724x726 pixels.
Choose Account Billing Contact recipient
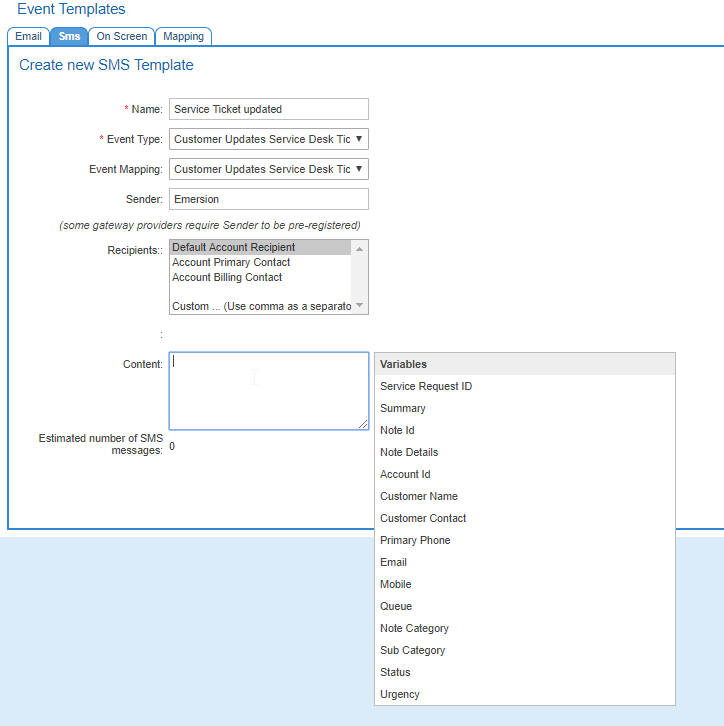point(227,277)
